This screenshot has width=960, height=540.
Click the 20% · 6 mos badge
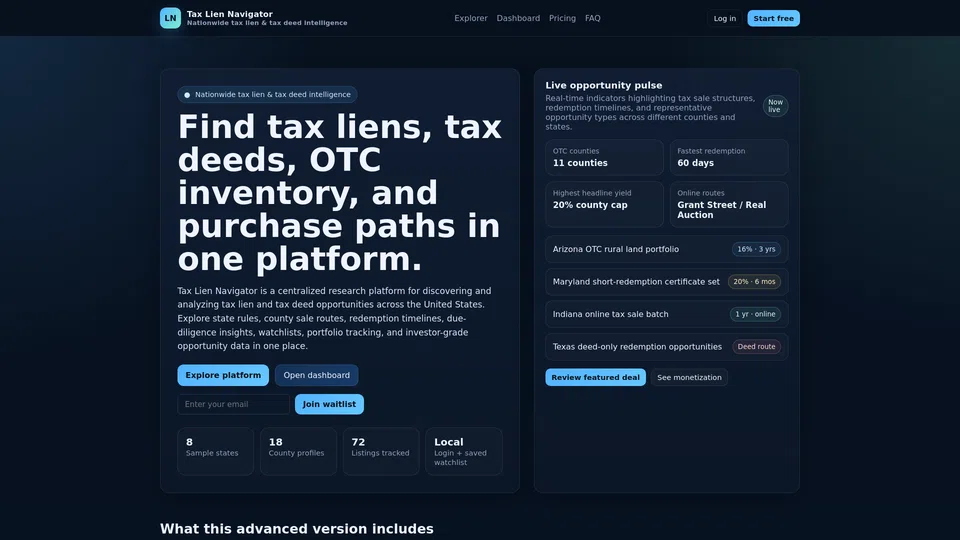pos(754,282)
